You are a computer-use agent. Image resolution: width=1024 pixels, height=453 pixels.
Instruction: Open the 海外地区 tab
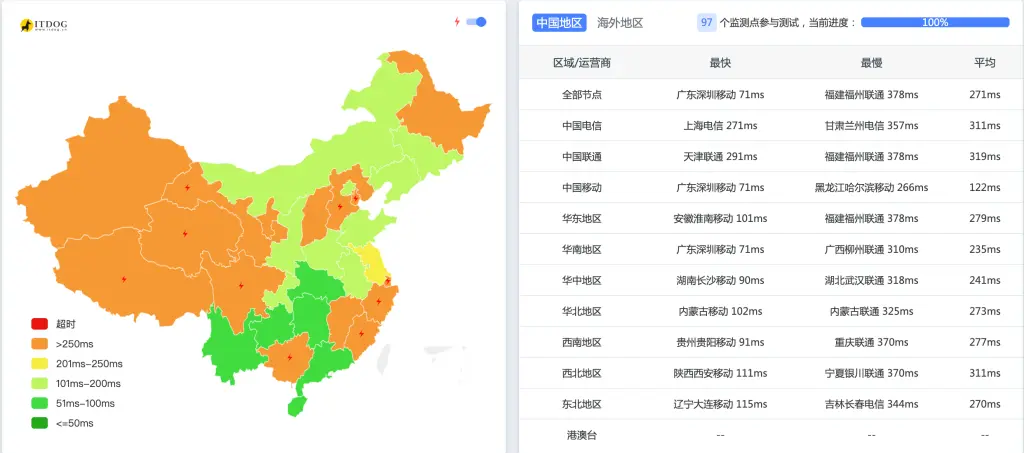point(620,22)
